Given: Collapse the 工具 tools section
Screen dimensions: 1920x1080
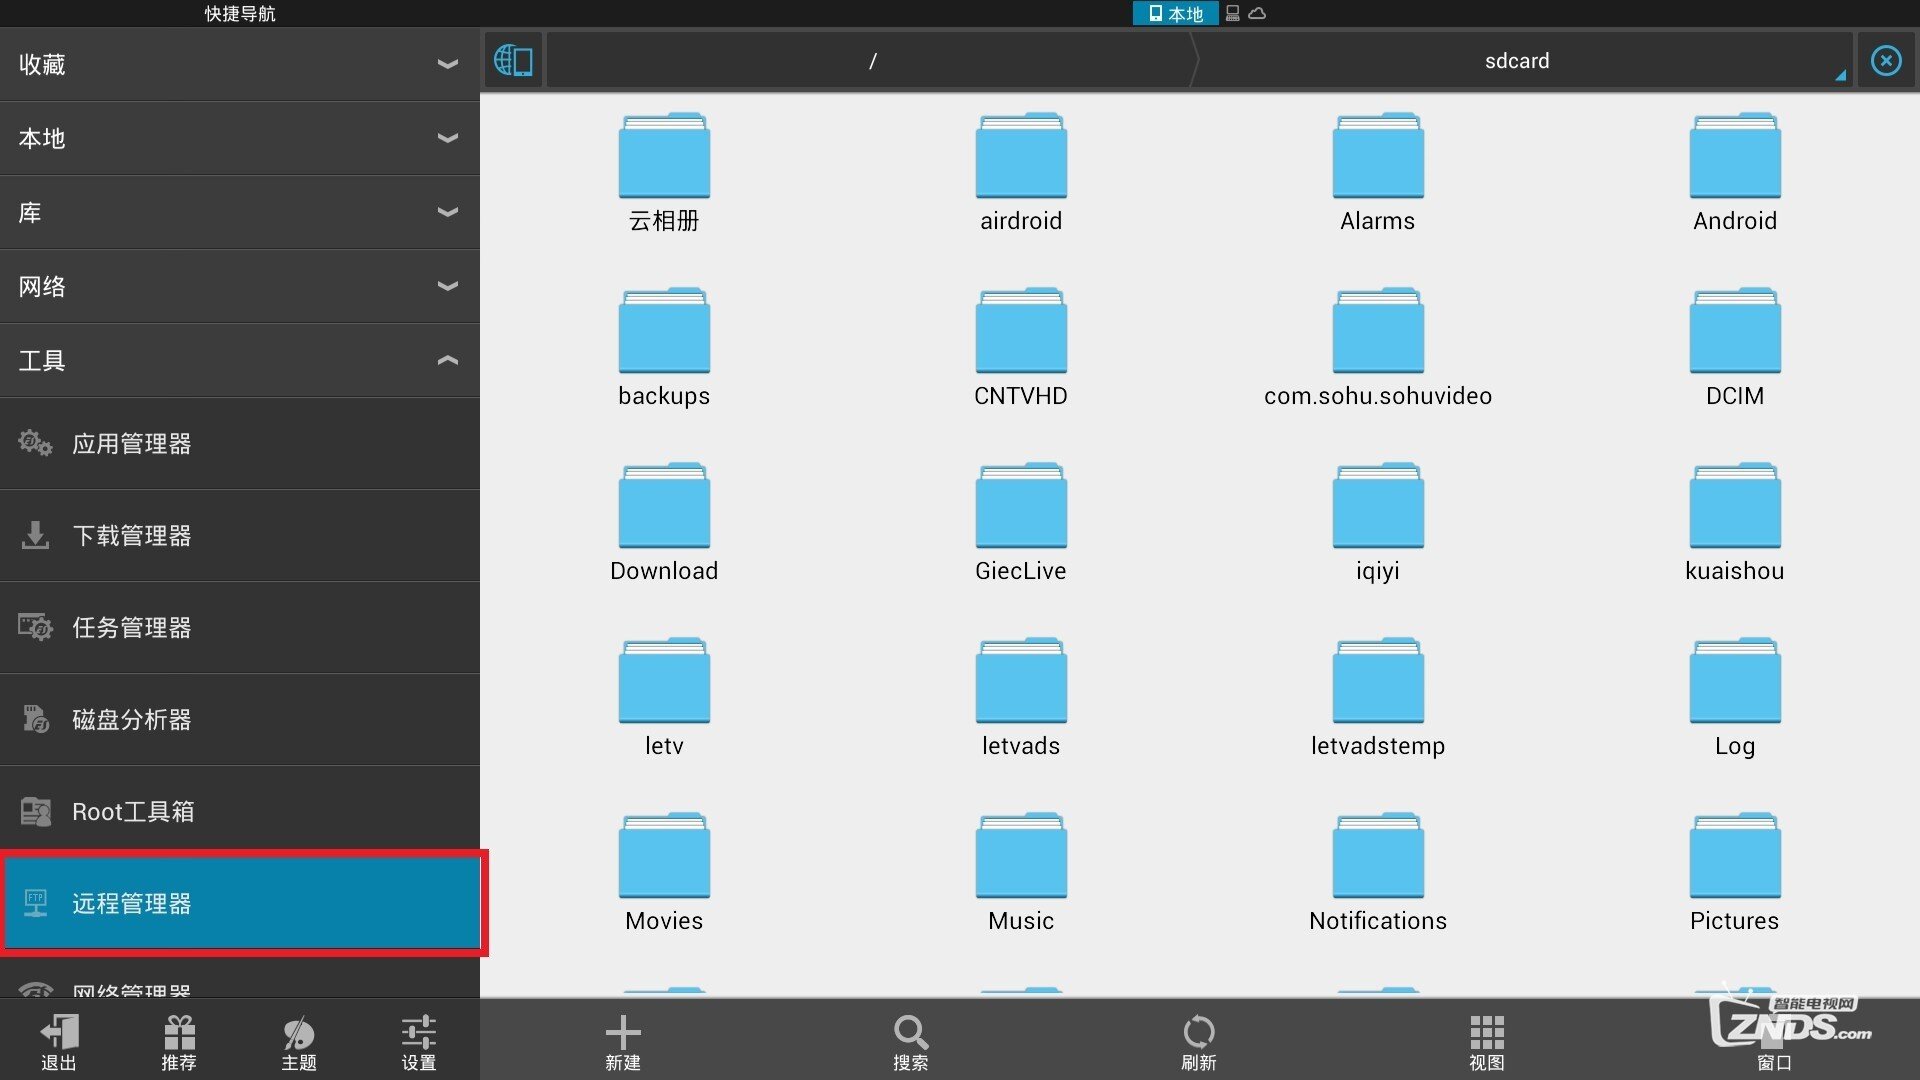Looking at the screenshot, I should tap(240, 360).
